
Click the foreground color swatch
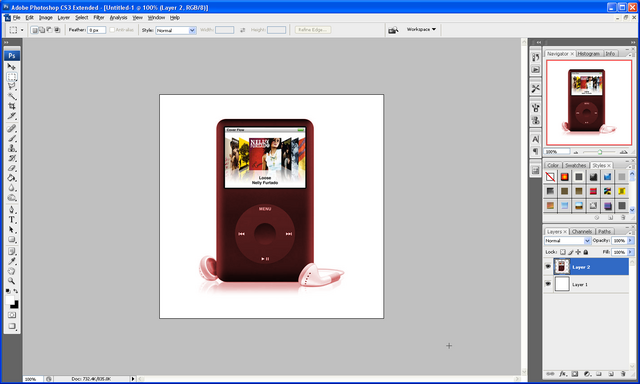(9, 301)
